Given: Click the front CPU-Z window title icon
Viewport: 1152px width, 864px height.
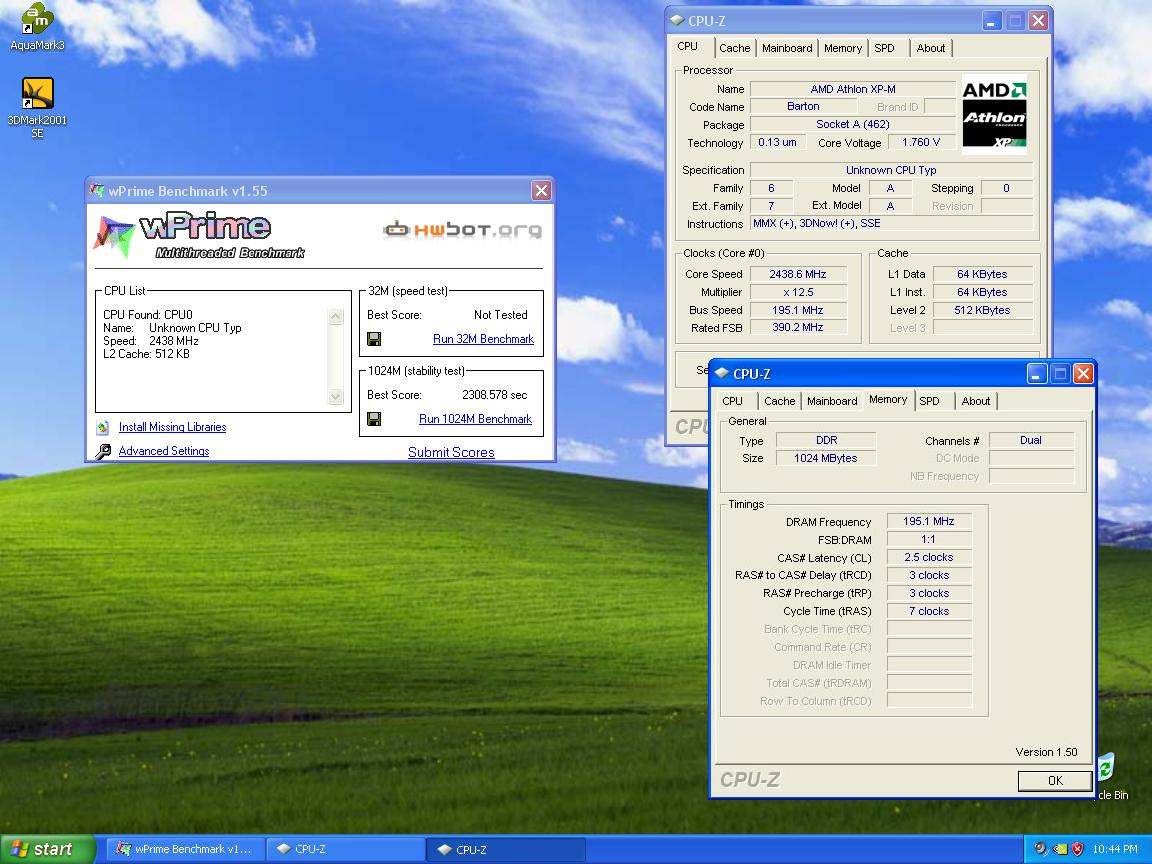Looking at the screenshot, I should [x=721, y=373].
